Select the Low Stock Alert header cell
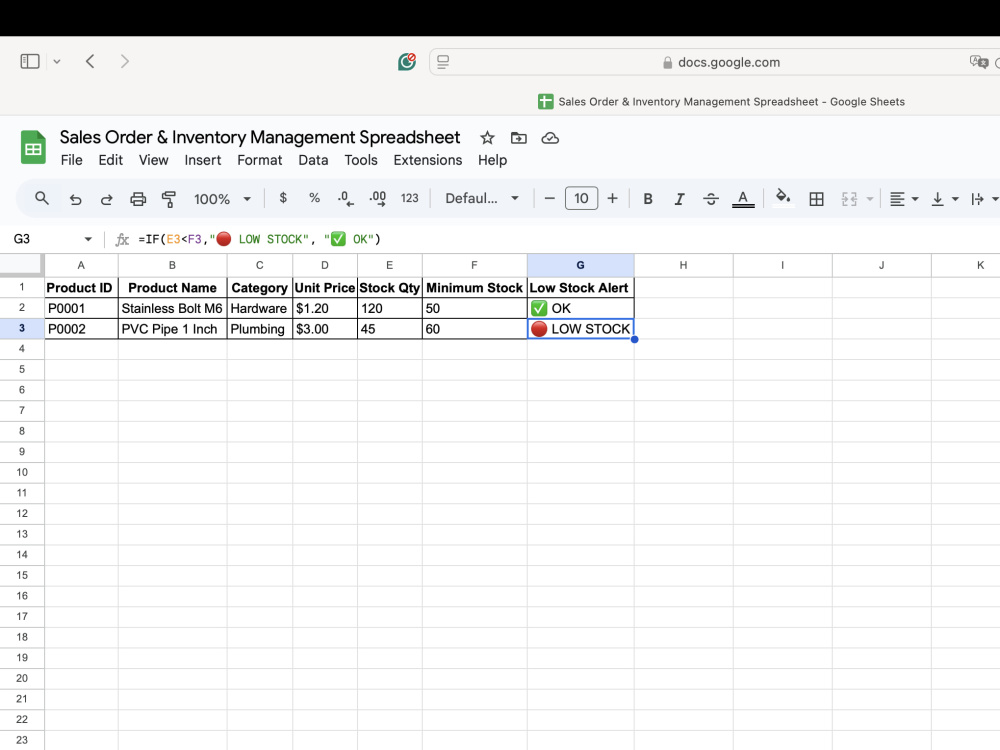 [x=580, y=288]
